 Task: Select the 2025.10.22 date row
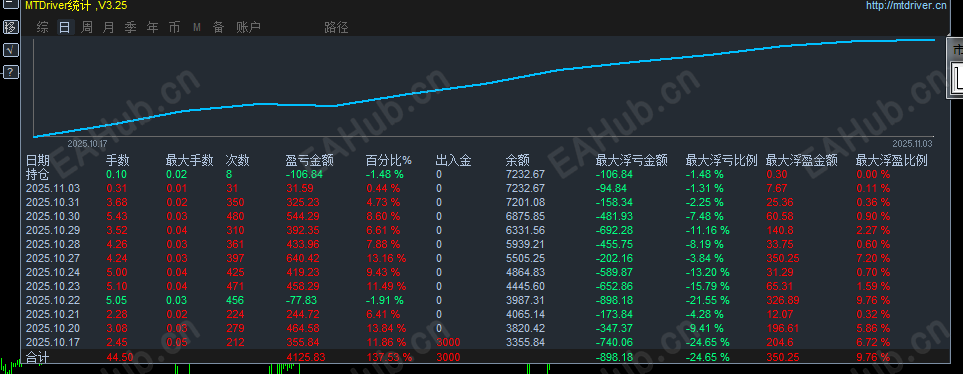pyautogui.click(x=53, y=300)
